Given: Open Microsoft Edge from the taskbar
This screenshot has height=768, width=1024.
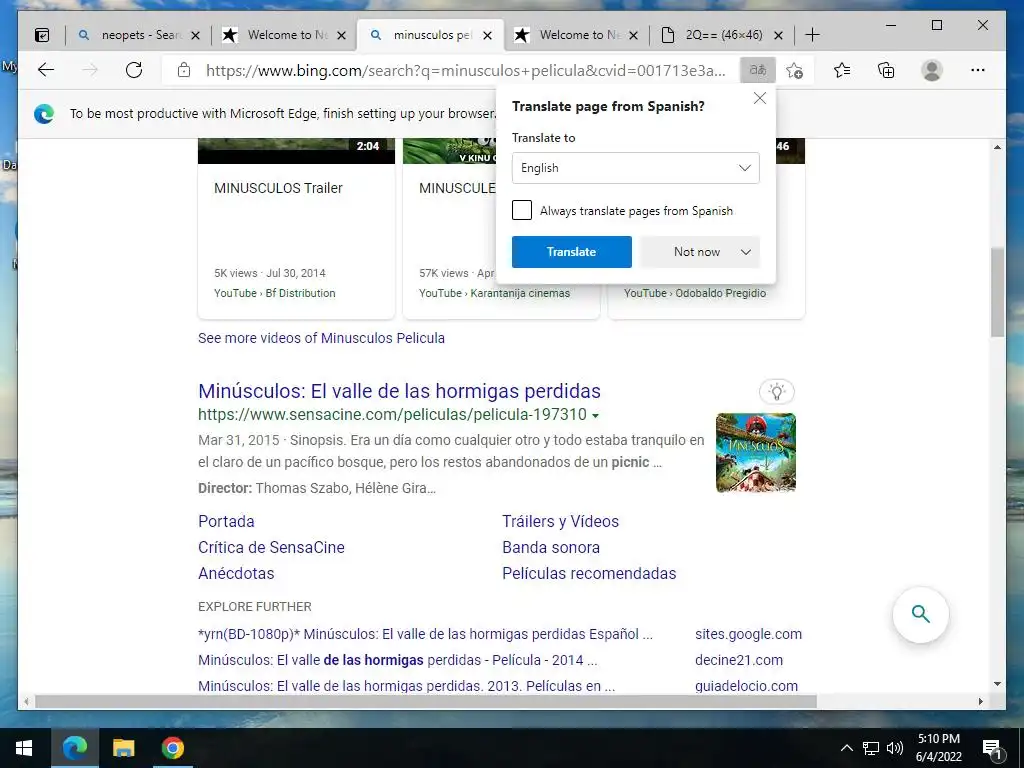Looking at the screenshot, I should pyautogui.click(x=74, y=748).
